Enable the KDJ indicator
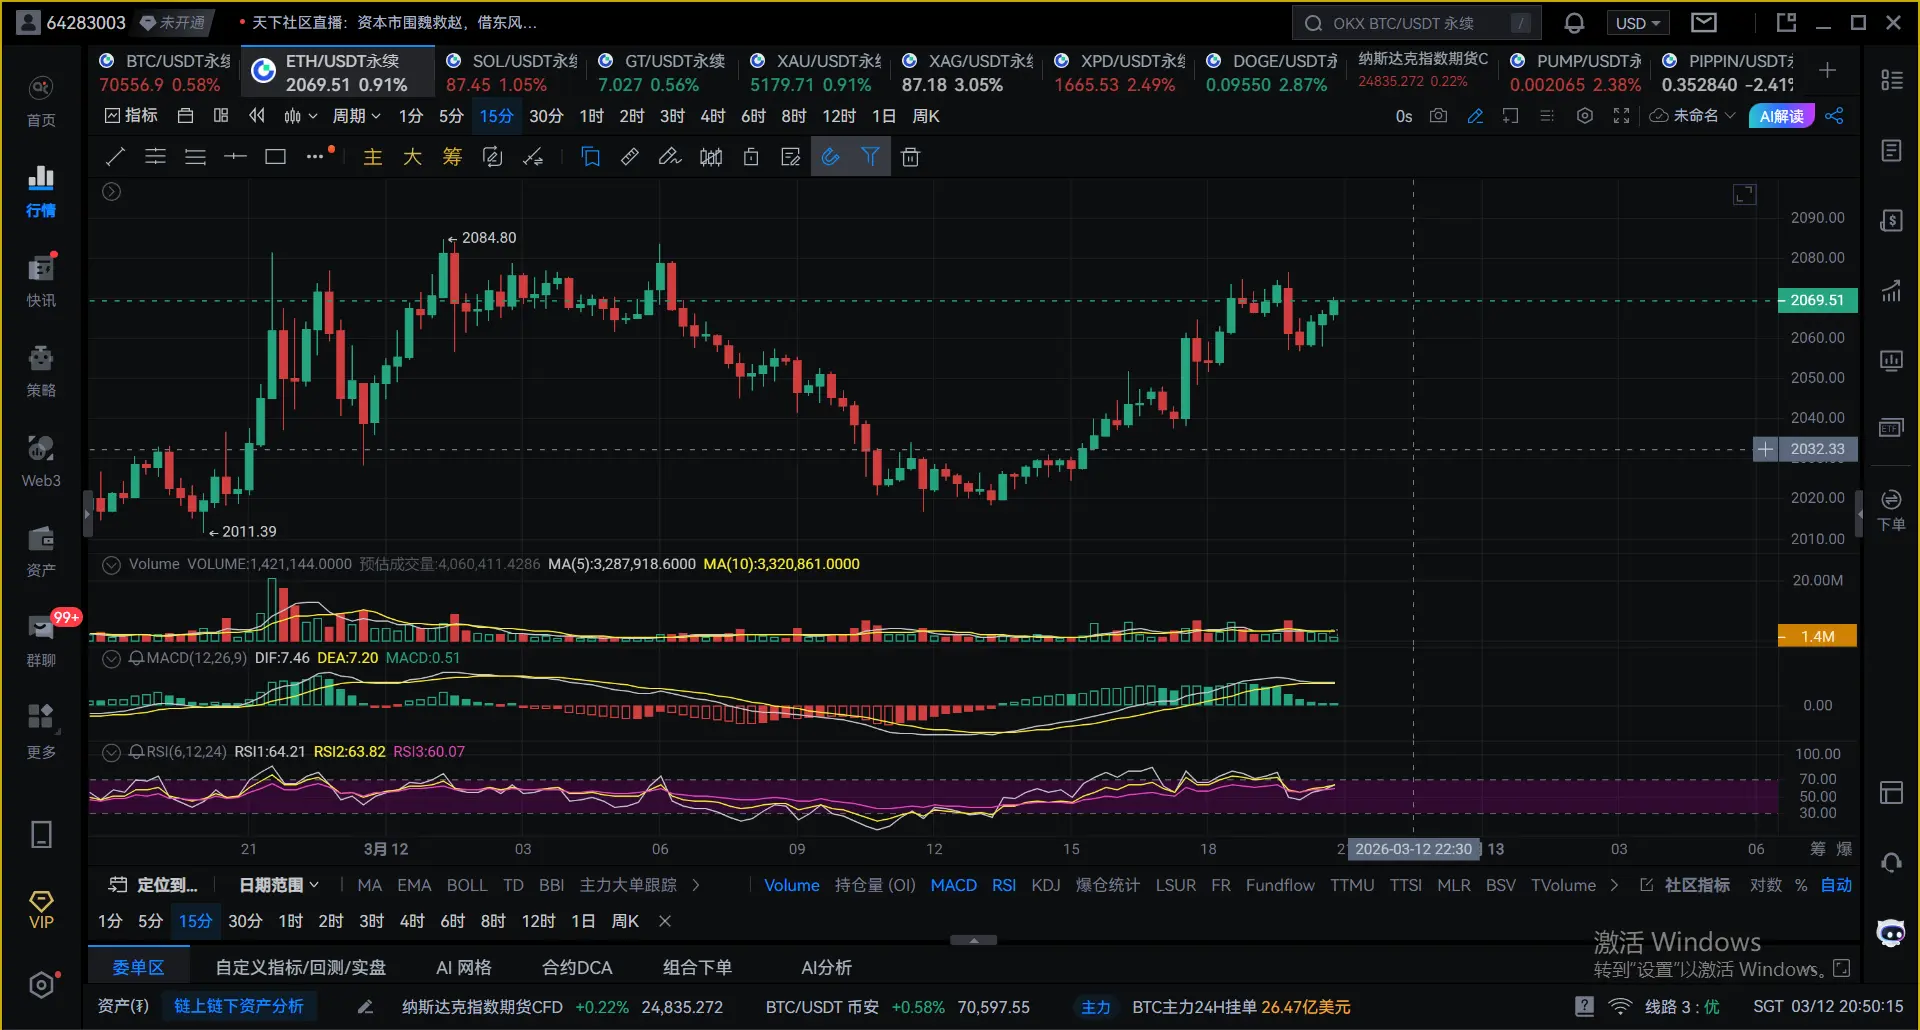Screen dimensions: 1920x1030 pos(1046,885)
